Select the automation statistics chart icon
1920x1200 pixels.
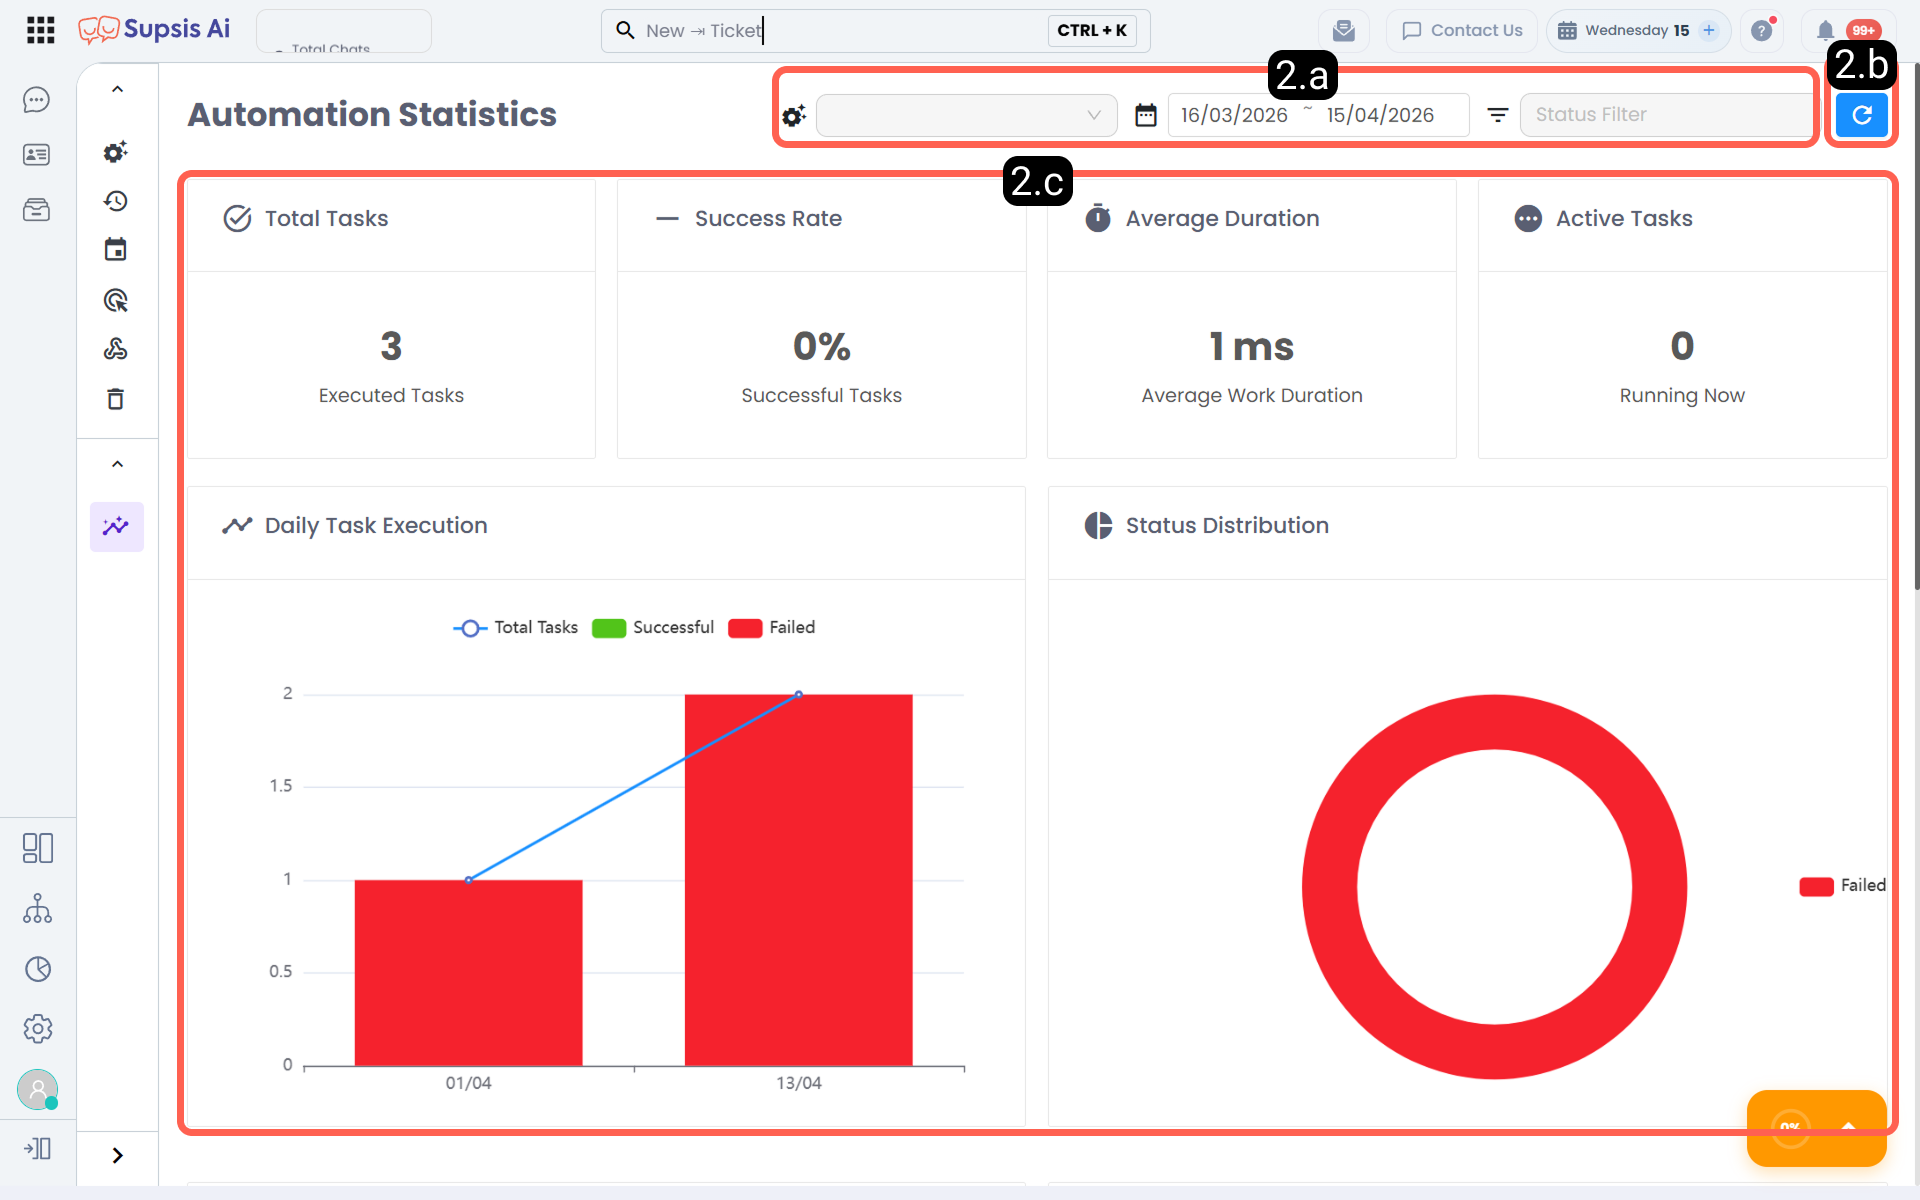click(117, 526)
